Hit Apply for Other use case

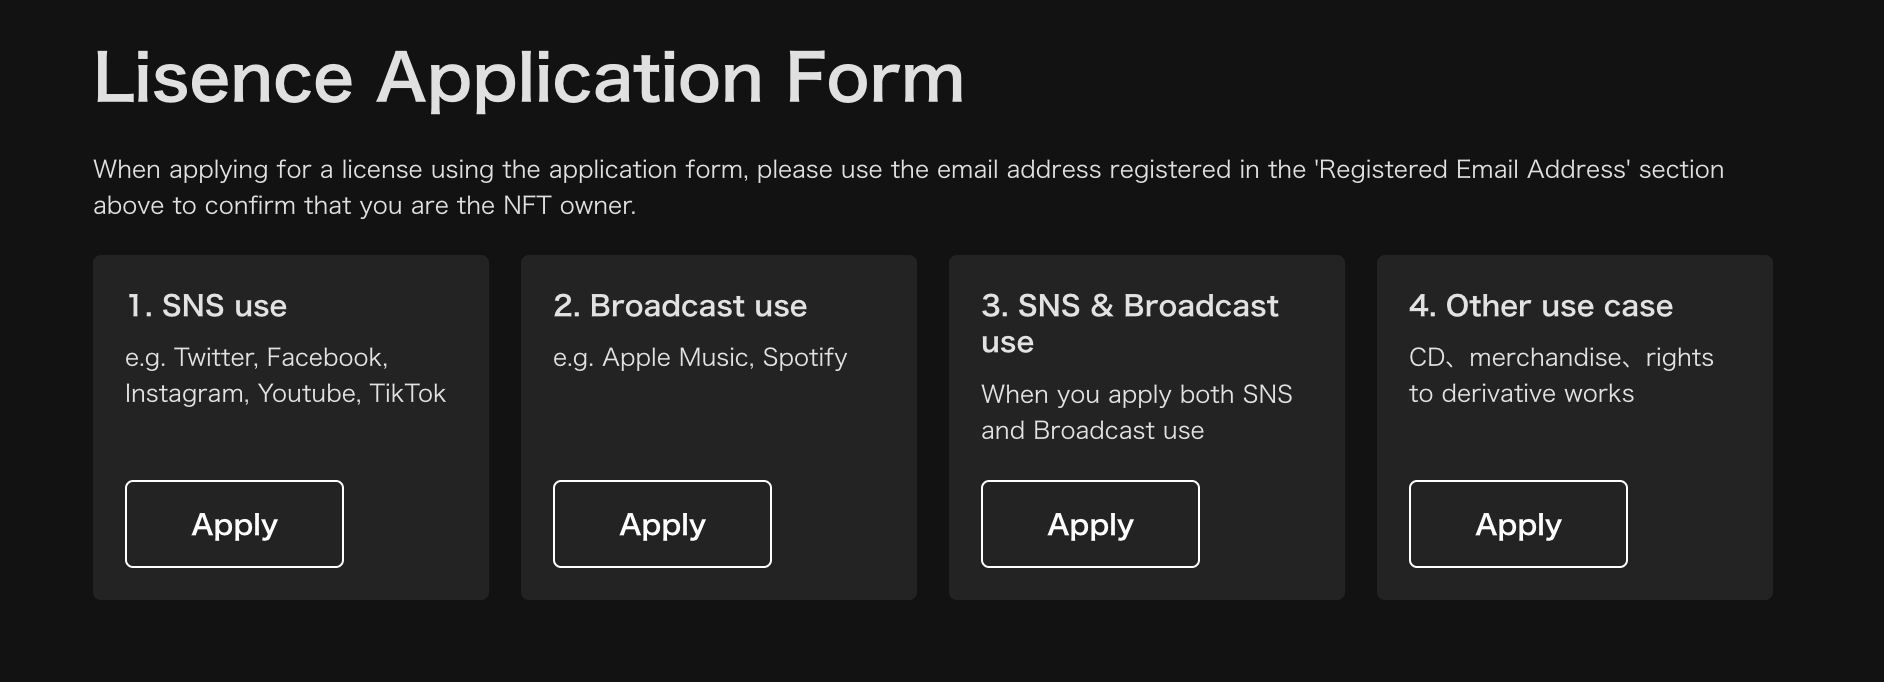[1518, 524]
